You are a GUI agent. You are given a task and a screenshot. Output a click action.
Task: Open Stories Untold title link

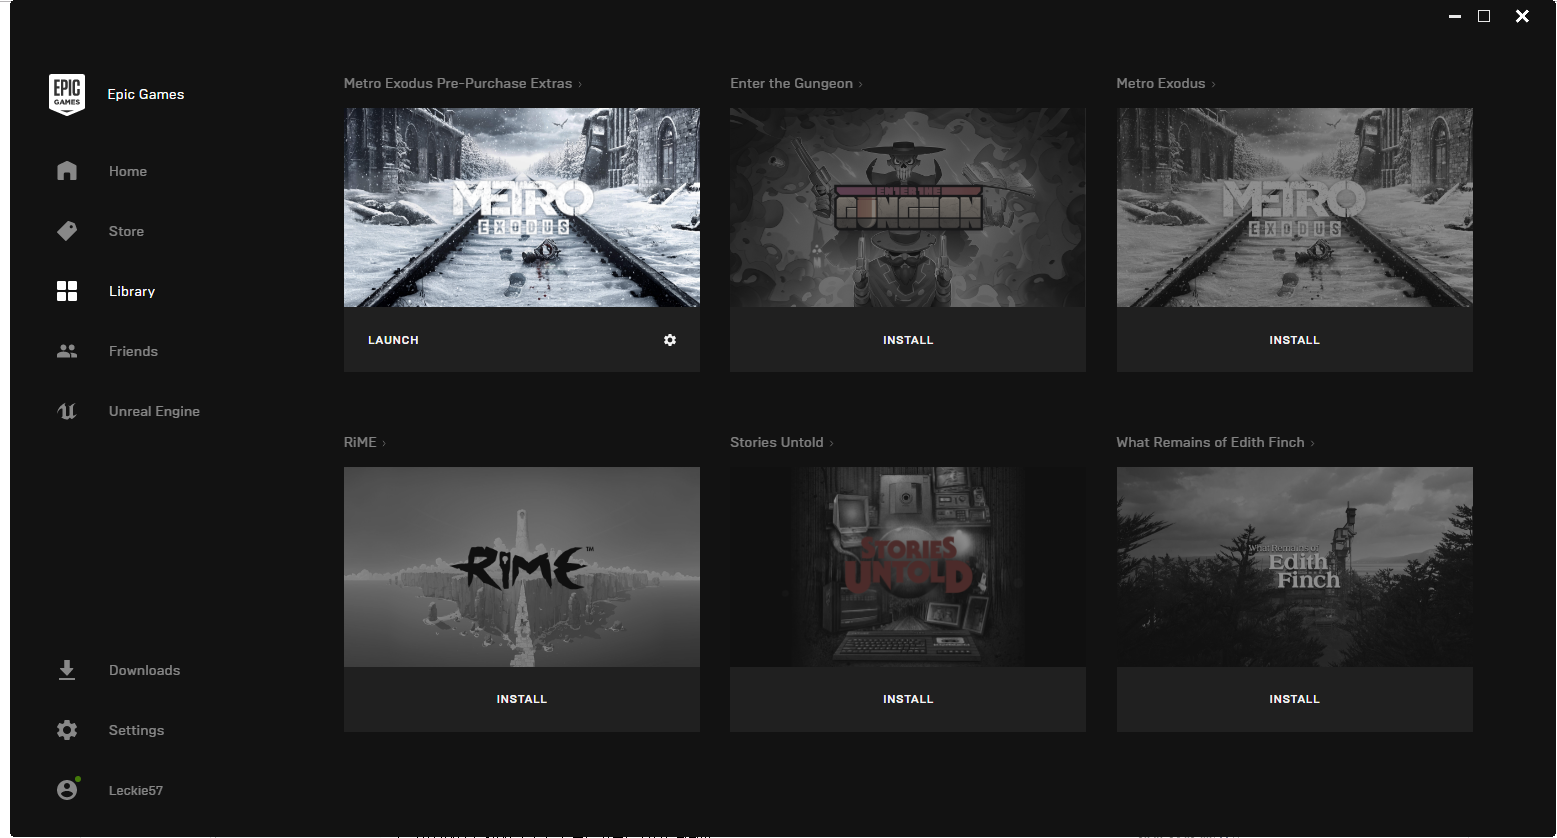[776, 442]
